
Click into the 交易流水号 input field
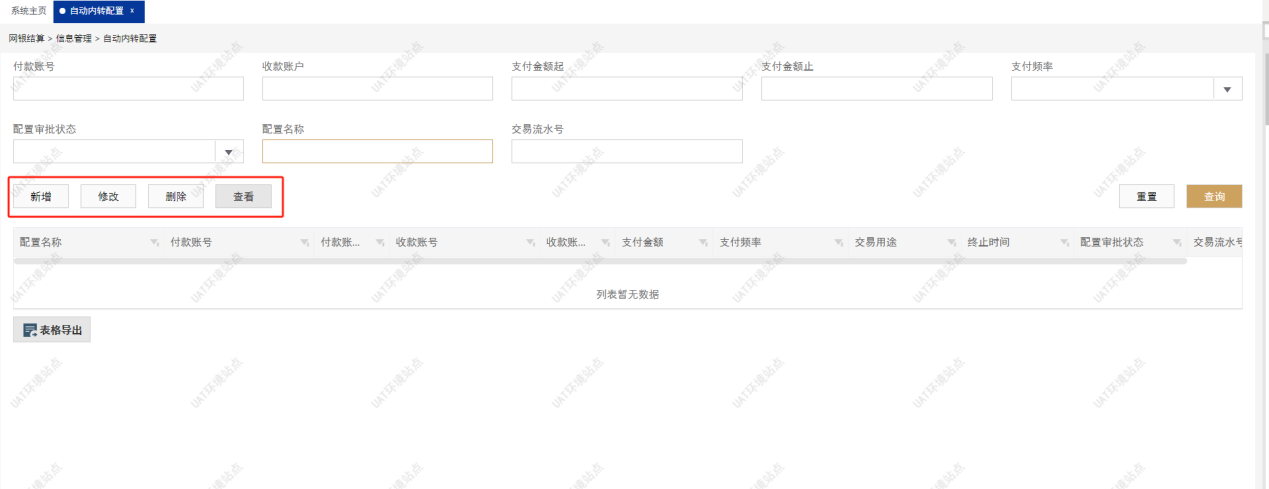pos(626,152)
